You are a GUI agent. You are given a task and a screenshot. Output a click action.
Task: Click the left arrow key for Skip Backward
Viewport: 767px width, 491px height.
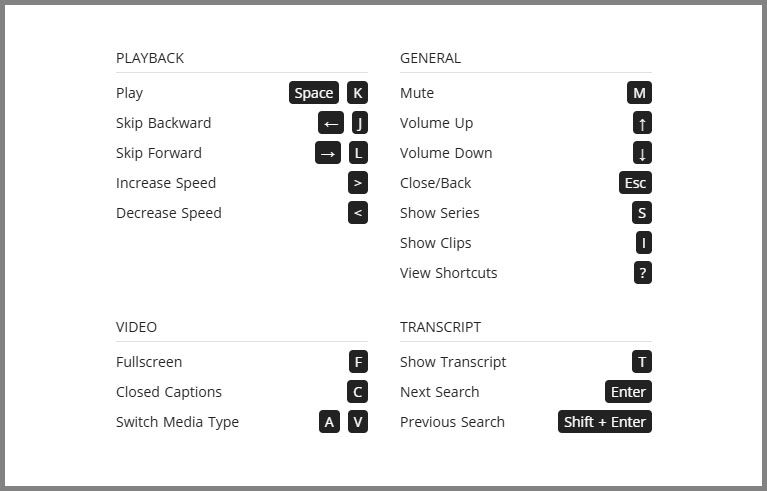tap(331, 123)
